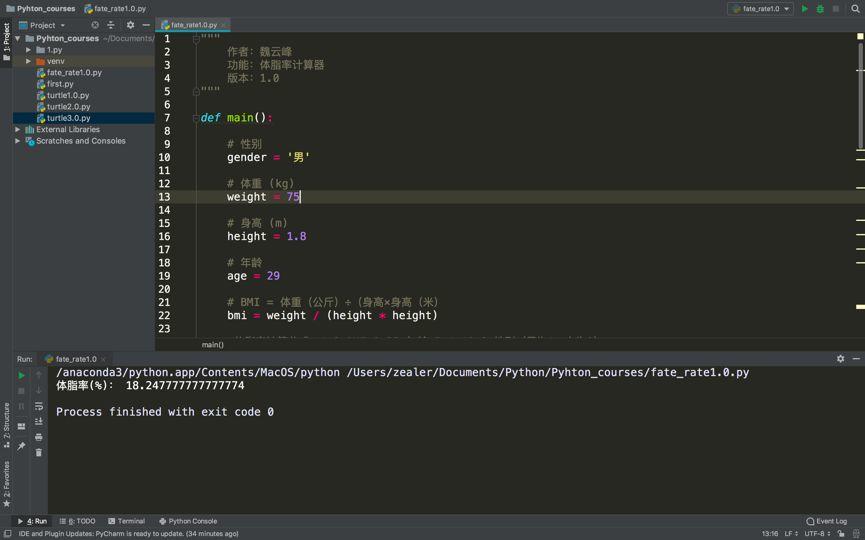Open the run configuration dropdown fate_rate1.0
The height and width of the screenshot is (540, 865).
[x=760, y=9]
